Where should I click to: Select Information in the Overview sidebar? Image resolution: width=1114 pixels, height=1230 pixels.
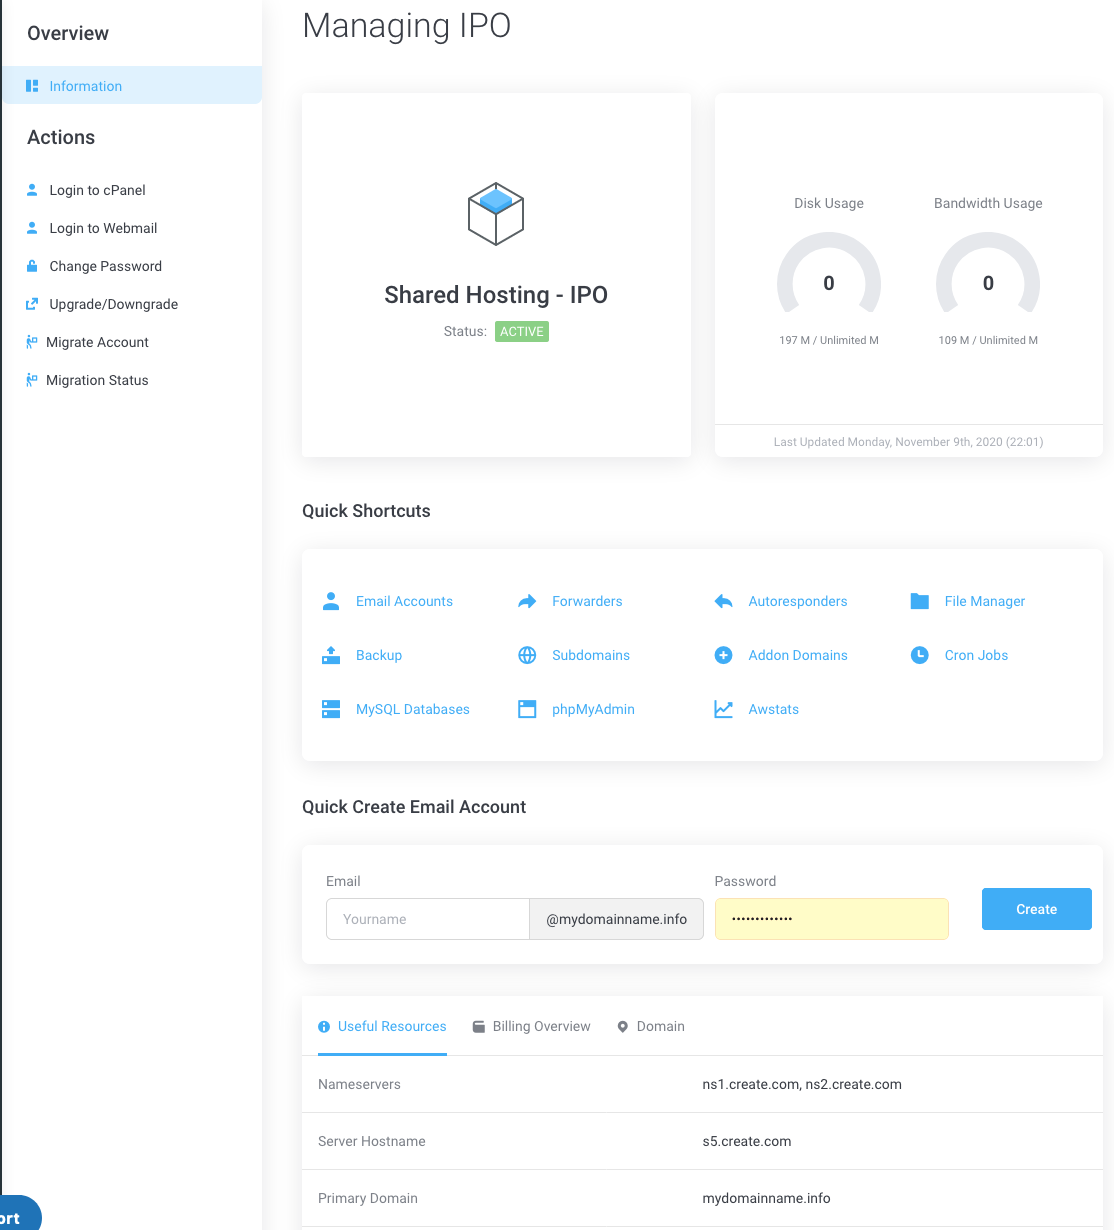(x=86, y=86)
